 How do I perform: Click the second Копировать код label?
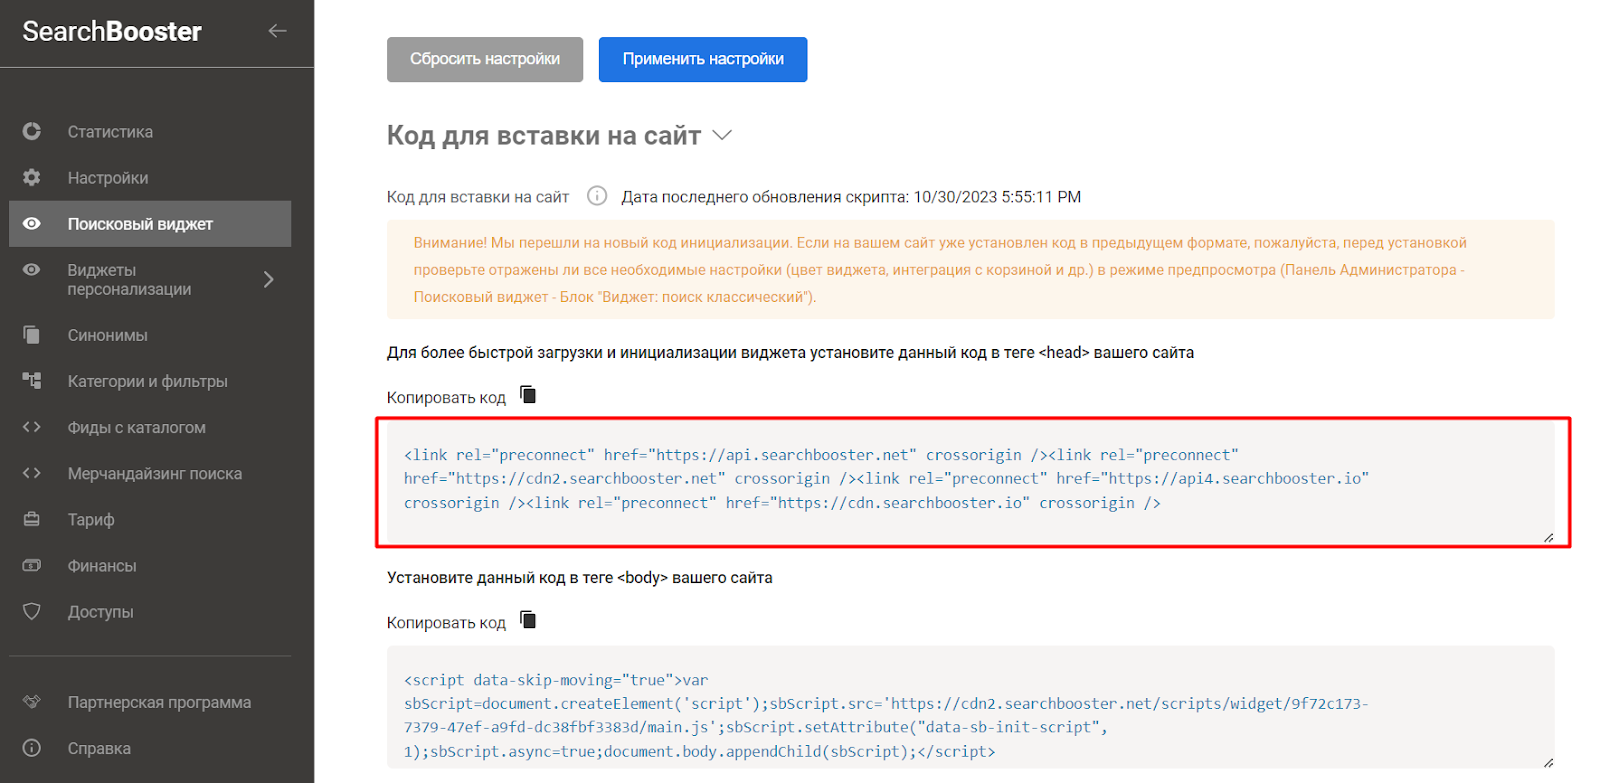coord(446,622)
